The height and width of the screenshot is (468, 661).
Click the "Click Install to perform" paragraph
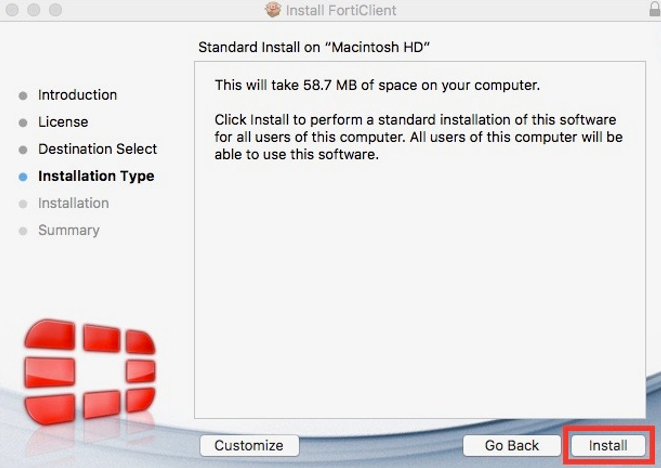pyautogui.click(x=418, y=137)
